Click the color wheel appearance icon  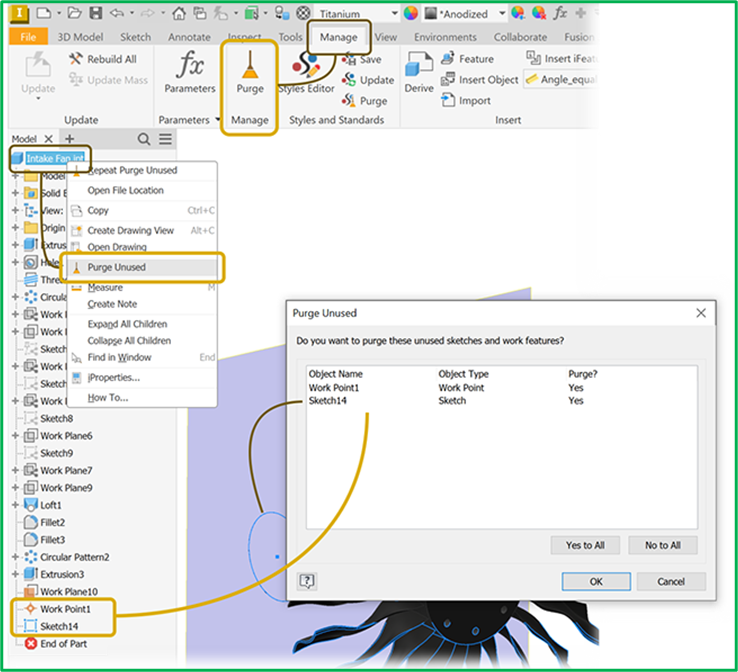(x=410, y=13)
